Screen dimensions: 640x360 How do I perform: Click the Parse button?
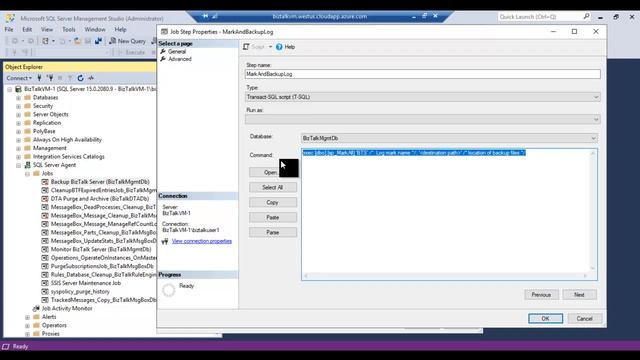[x=273, y=232]
